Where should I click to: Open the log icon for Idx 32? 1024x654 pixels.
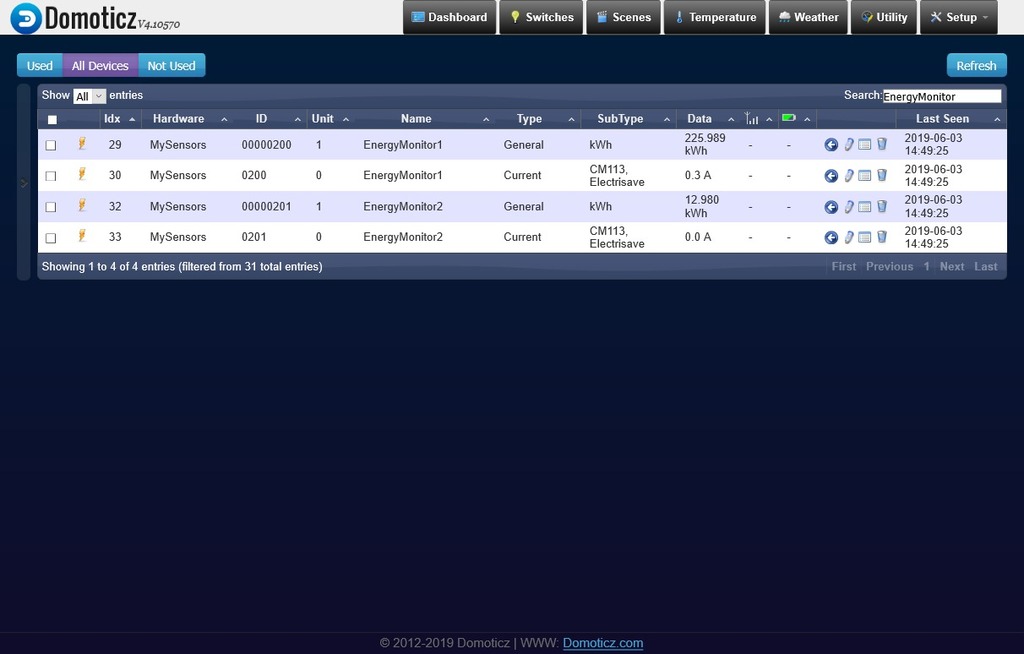point(865,206)
